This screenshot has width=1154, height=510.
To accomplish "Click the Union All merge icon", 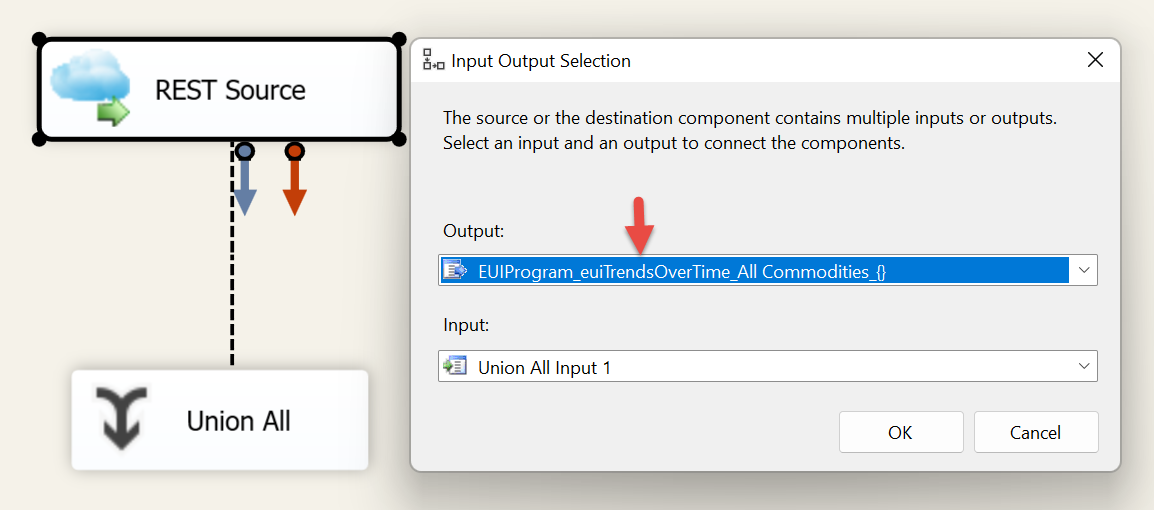I will pyautogui.click(x=121, y=418).
